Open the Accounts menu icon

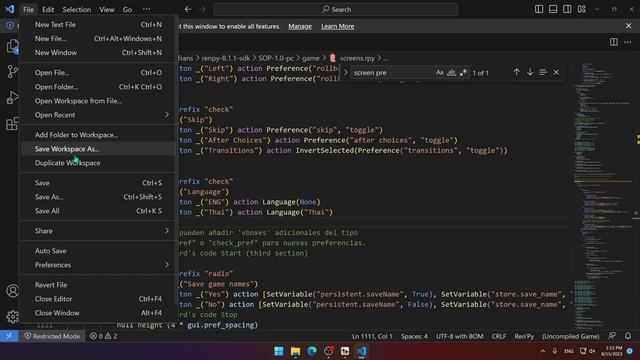pyautogui.click(x=12, y=291)
